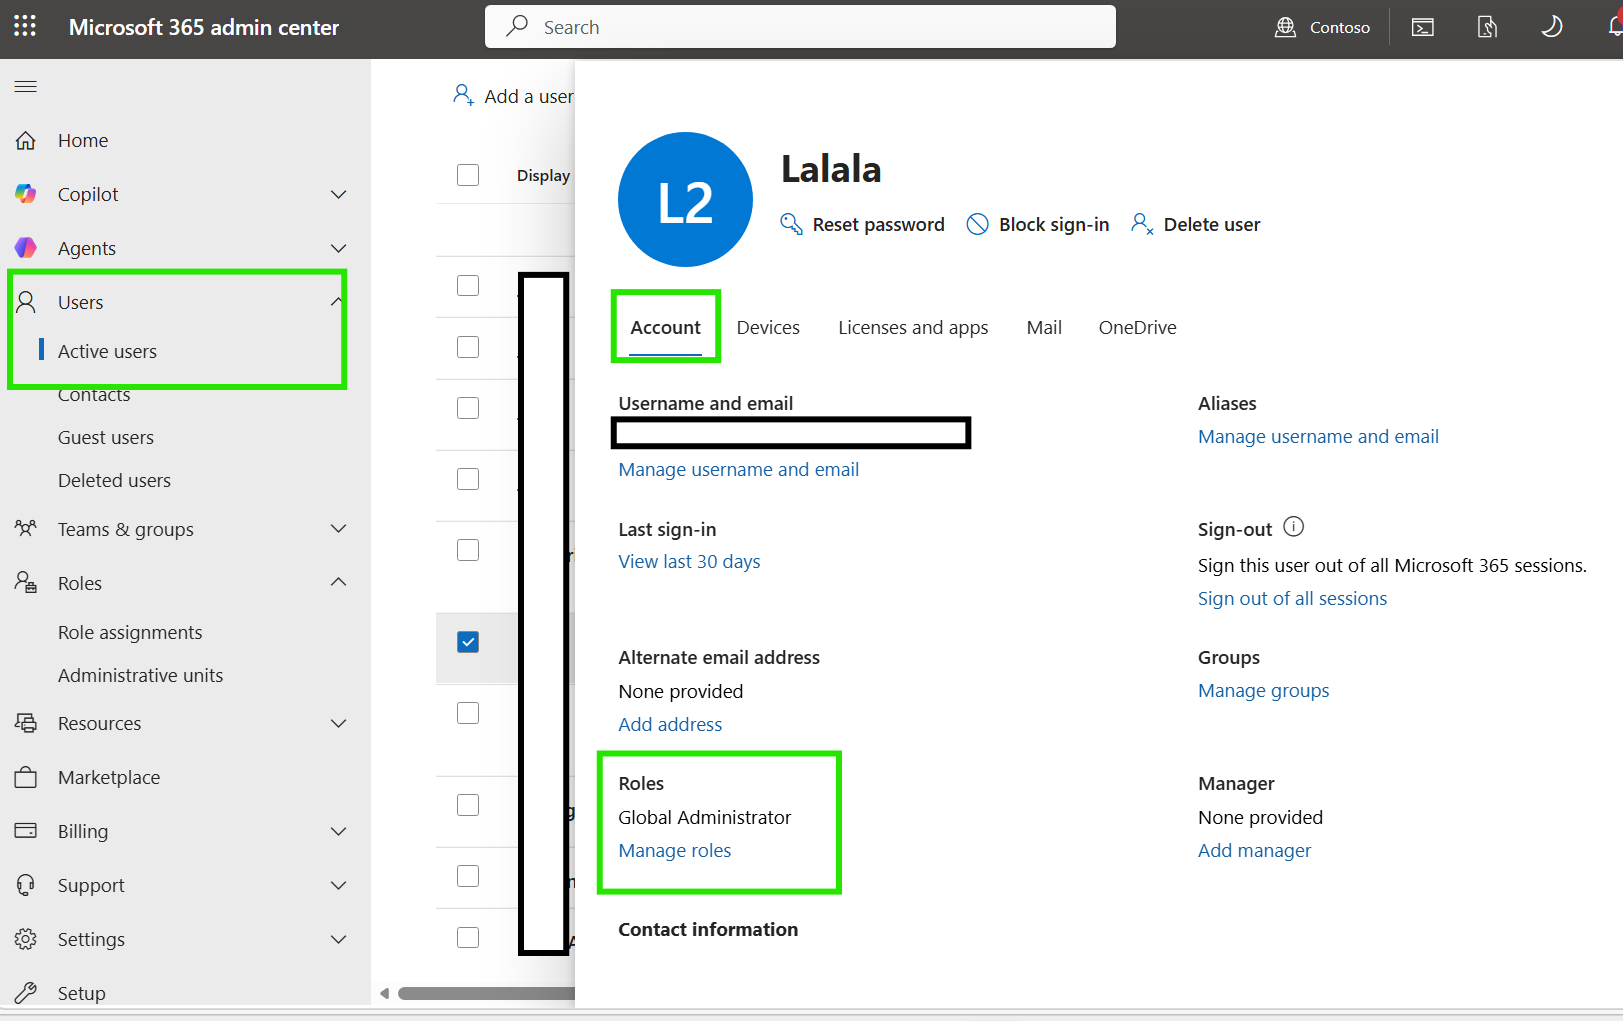Image resolution: width=1623 pixels, height=1021 pixels.
Task: Click Sign out of all sessions link
Action: 1292,598
